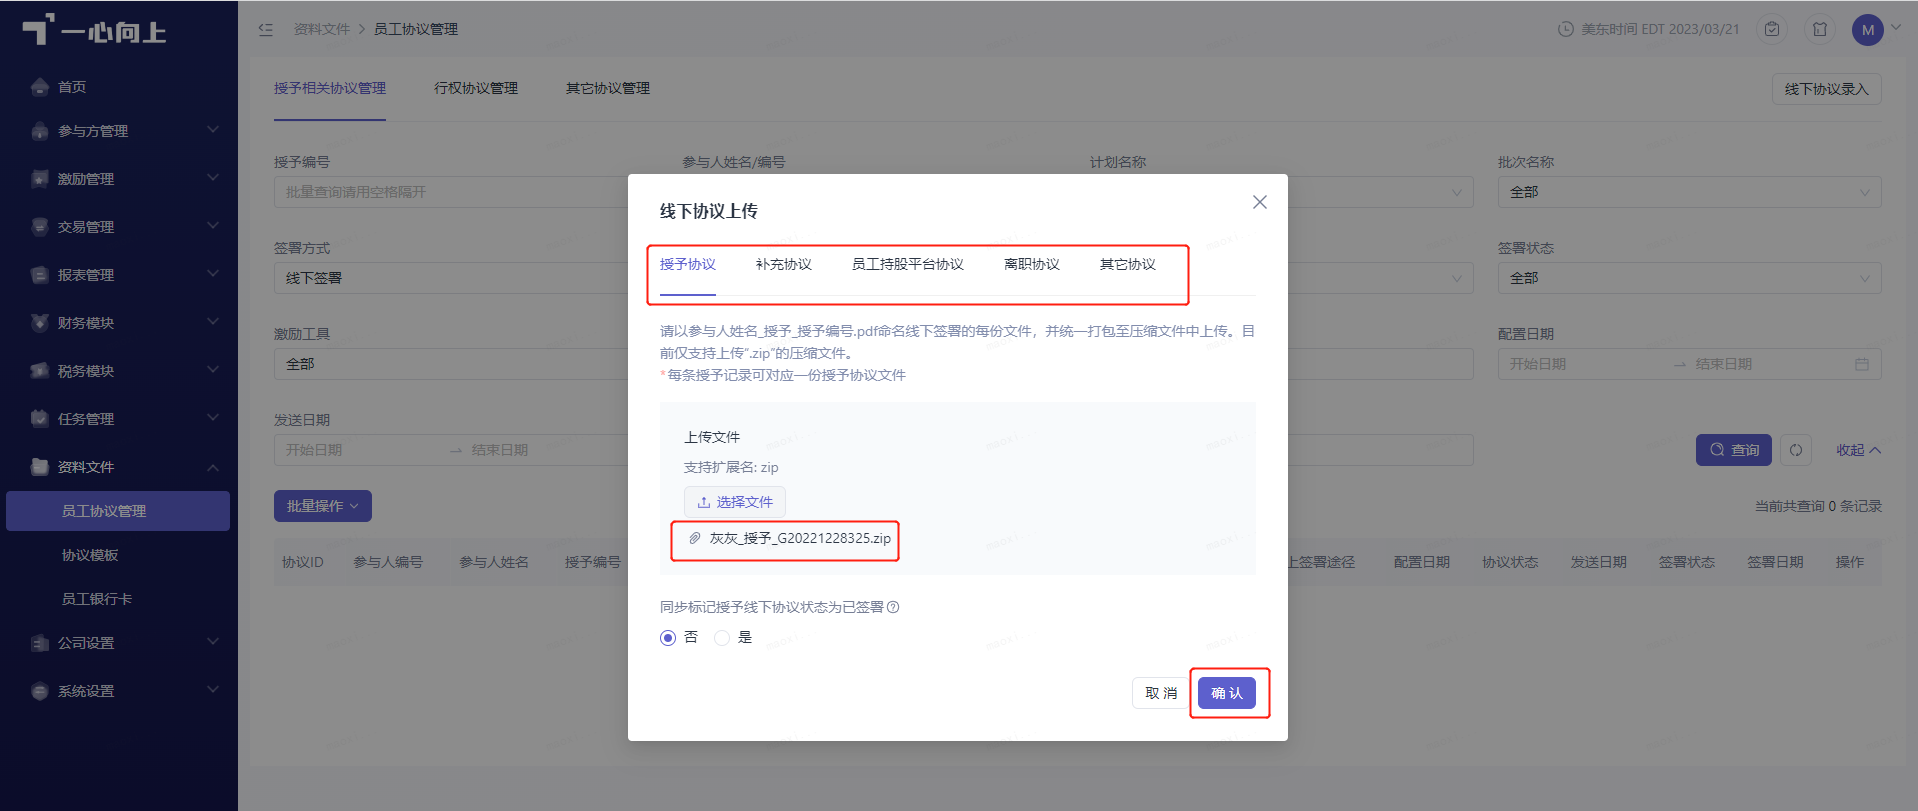Click the help icon next to 同步标记 label

(x=893, y=607)
